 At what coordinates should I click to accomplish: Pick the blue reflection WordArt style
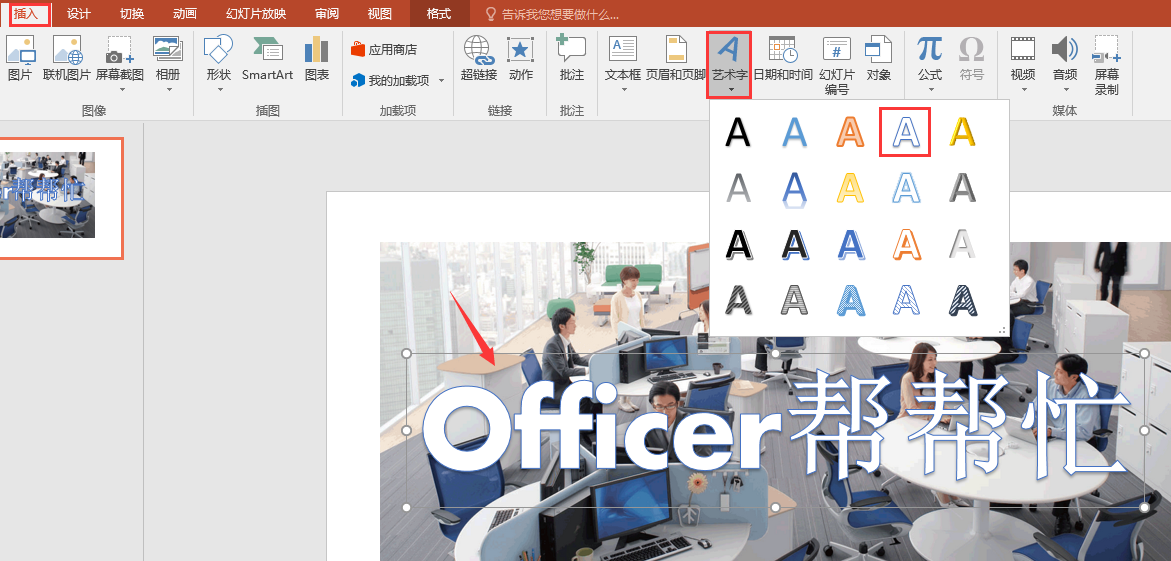click(x=794, y=188)
